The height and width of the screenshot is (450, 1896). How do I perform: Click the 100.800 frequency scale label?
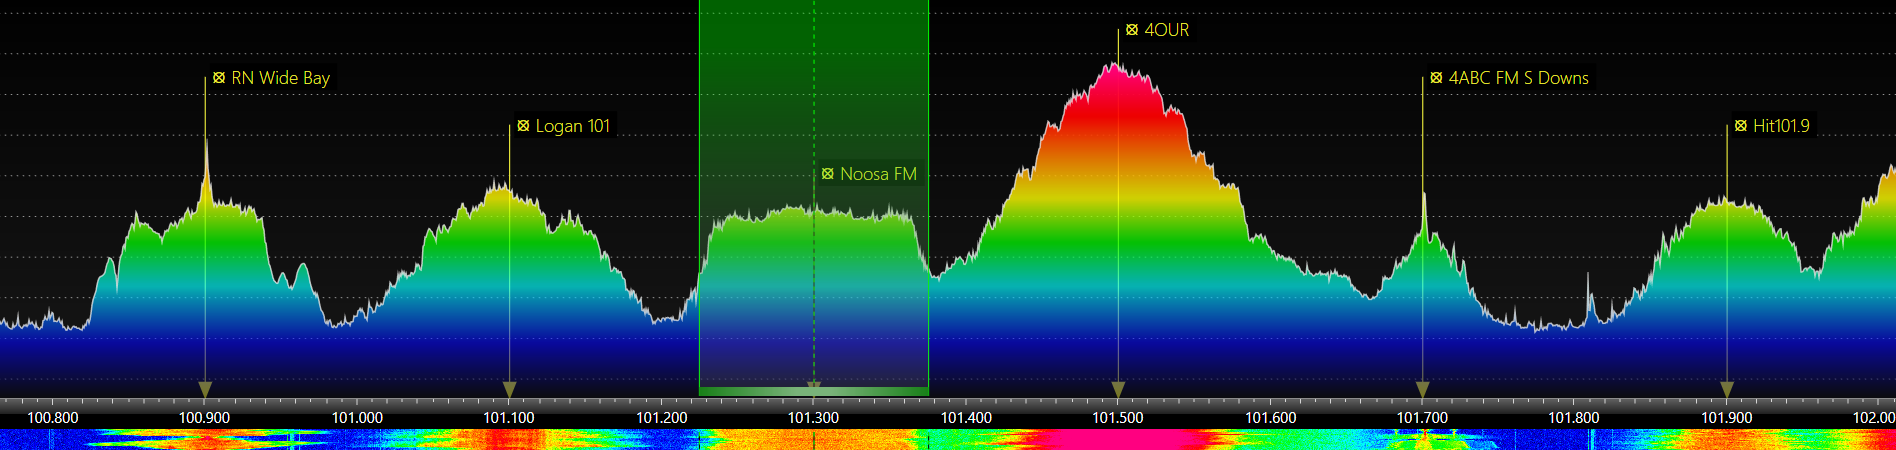(x=53, y=417)
